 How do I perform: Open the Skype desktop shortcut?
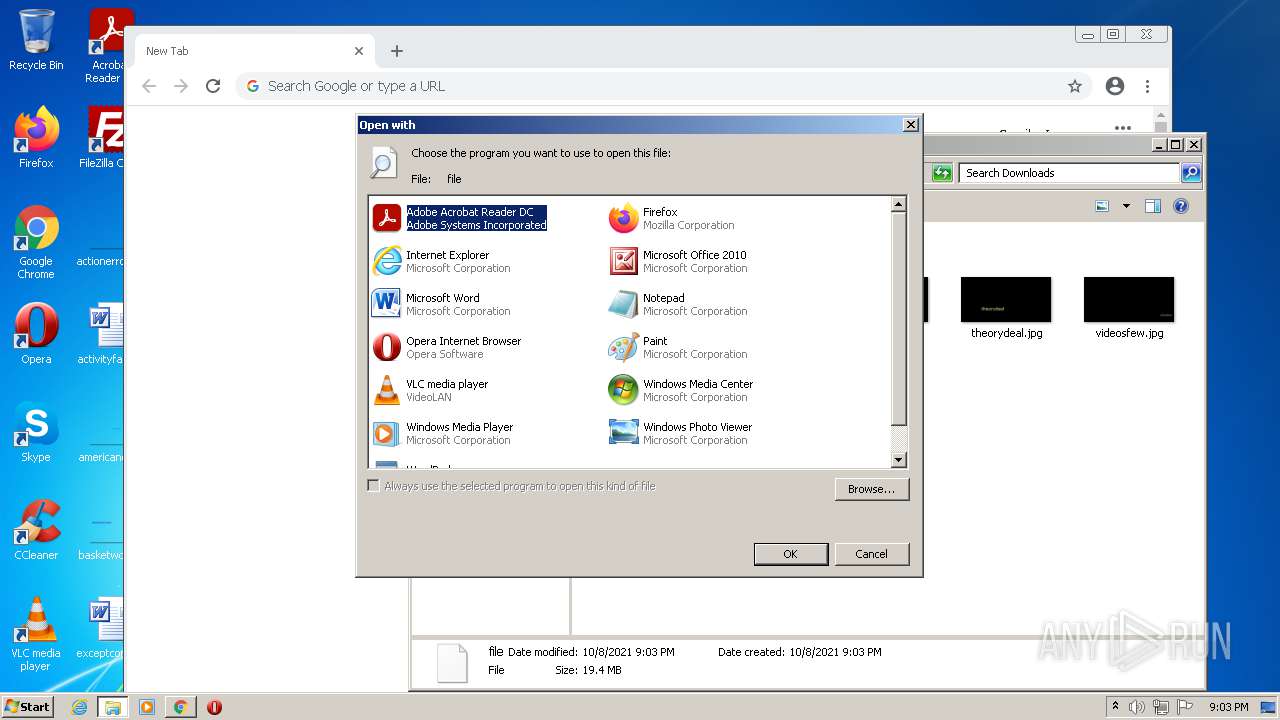(x=36, y=431)
